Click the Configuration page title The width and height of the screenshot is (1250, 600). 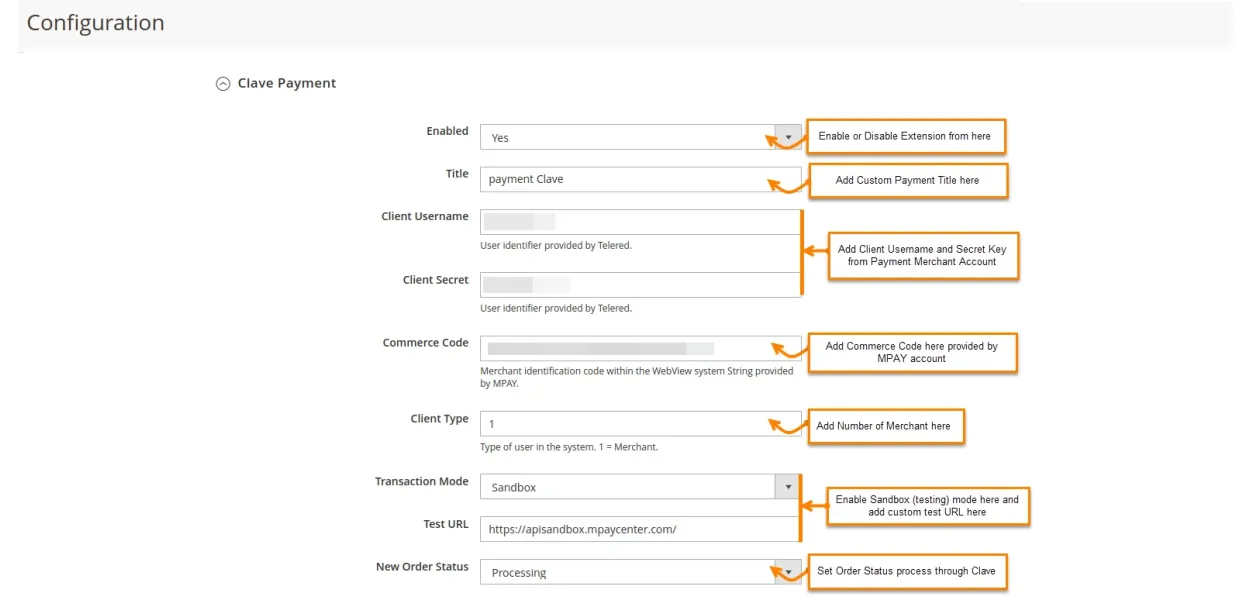point(95,23)
